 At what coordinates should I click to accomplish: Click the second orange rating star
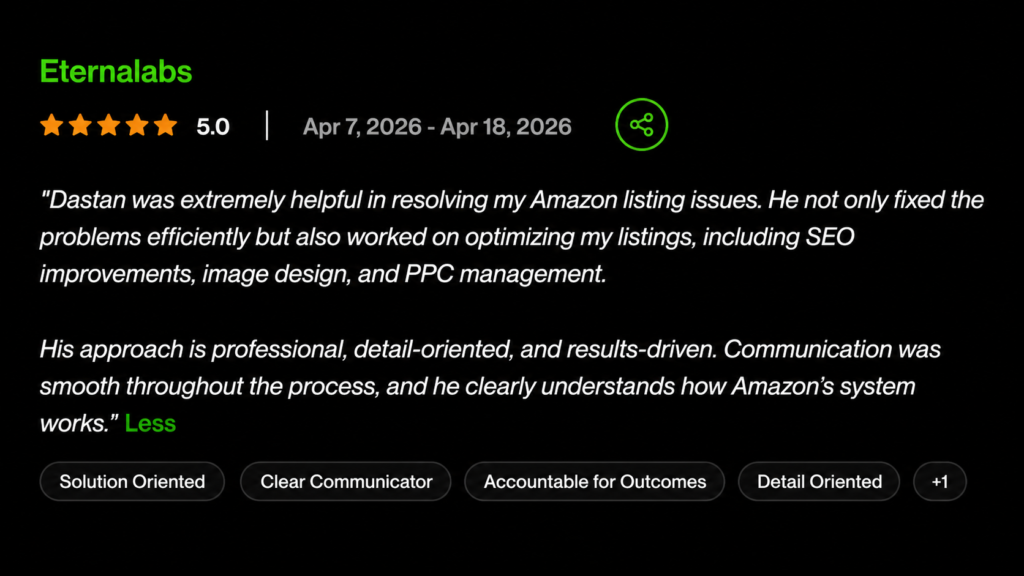click(79, 126)
